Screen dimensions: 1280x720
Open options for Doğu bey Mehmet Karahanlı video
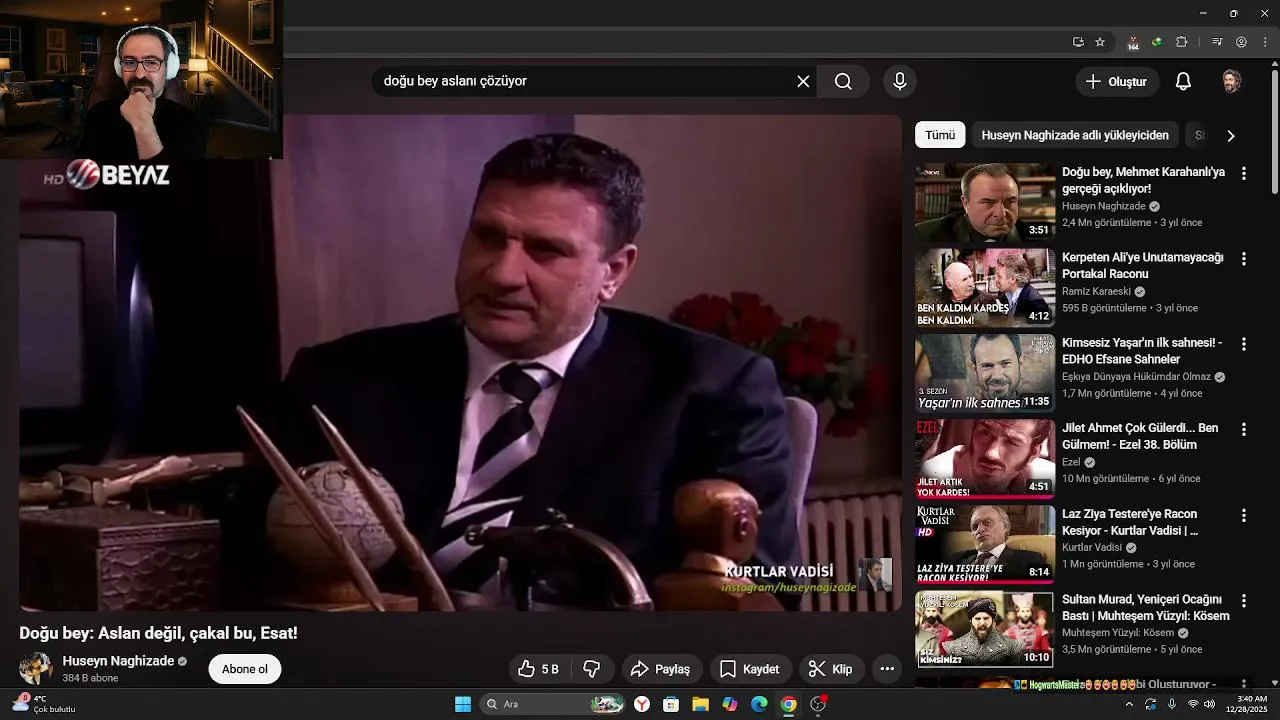[x=1244, y=173]
